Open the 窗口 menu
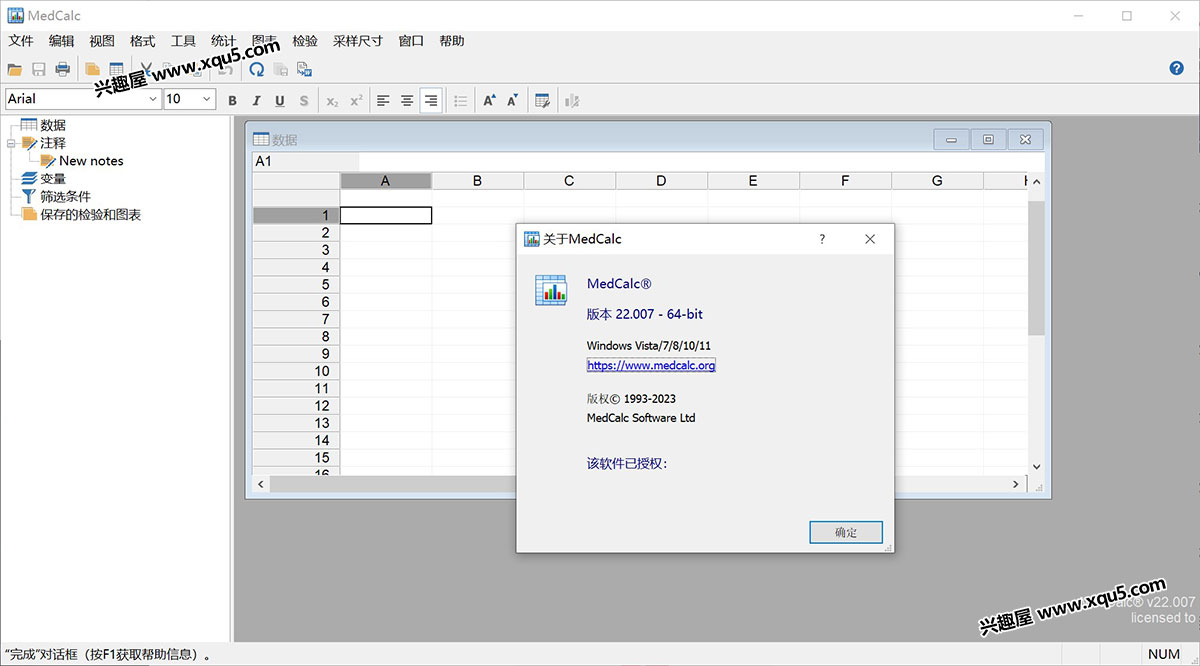 pyautogui.click(x=411, y=41)
